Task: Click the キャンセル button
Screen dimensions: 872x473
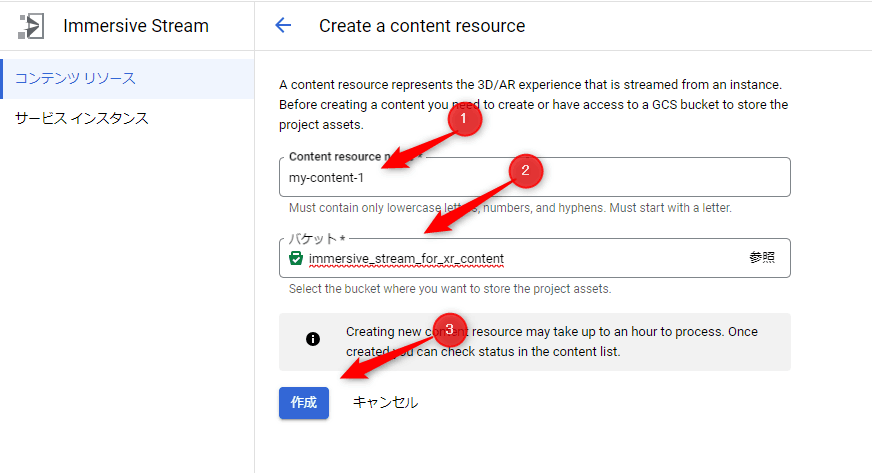Action: pyautogui.click(x=385, y=402)
